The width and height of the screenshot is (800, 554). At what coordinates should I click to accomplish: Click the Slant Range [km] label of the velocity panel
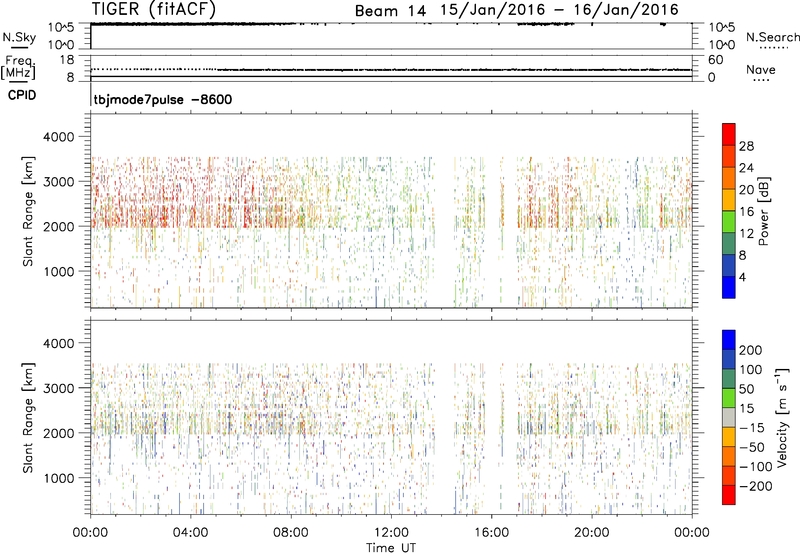(28, 417)
